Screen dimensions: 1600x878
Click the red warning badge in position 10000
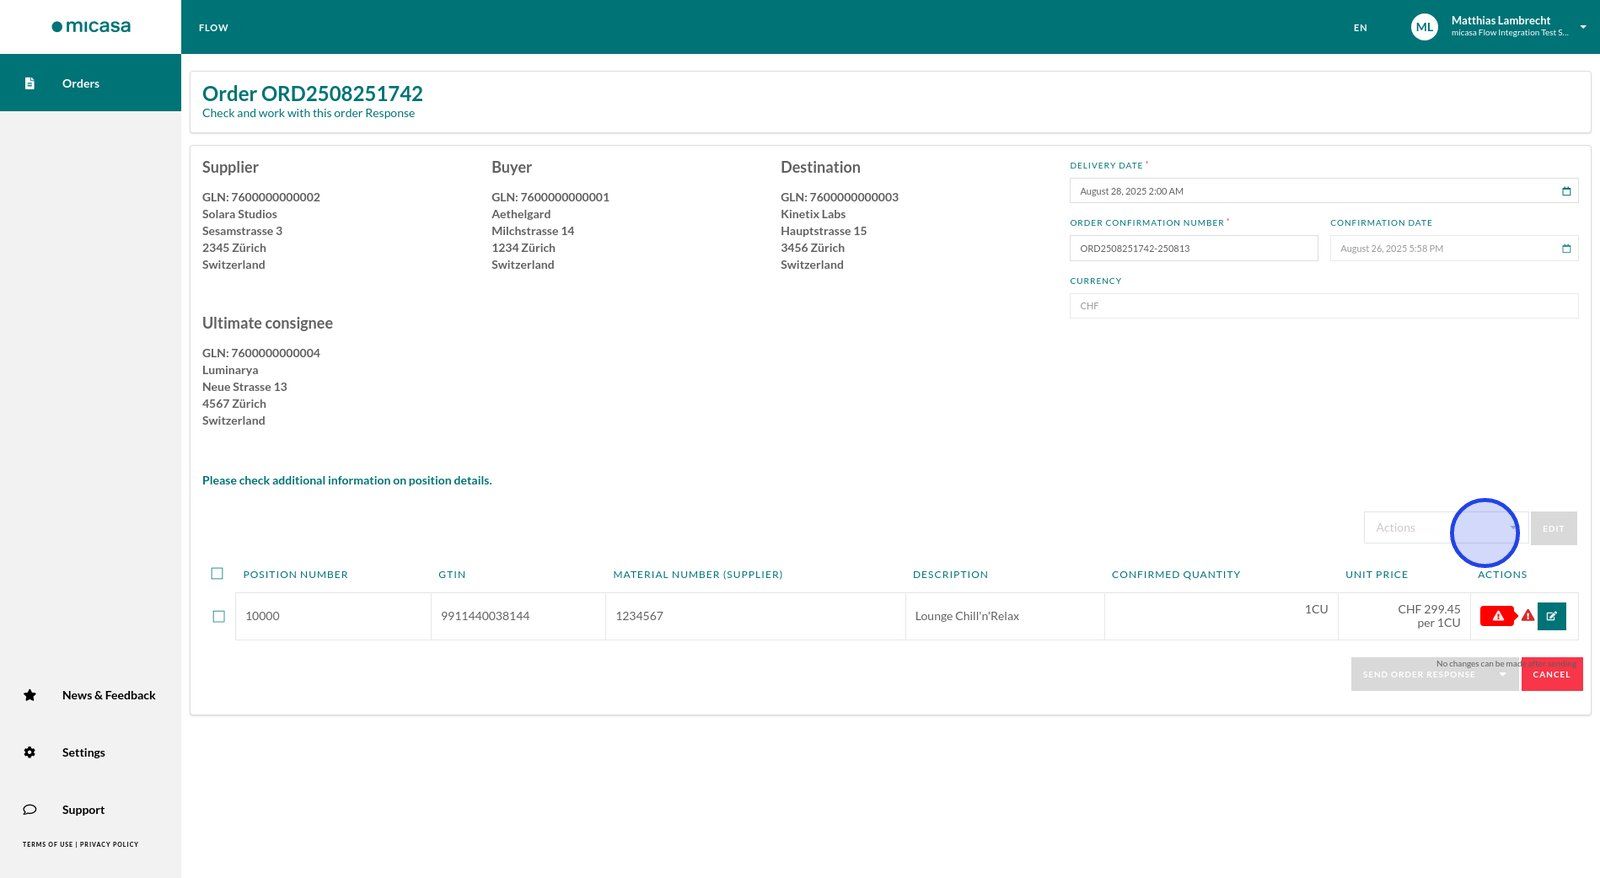(x=1498, y=616)
